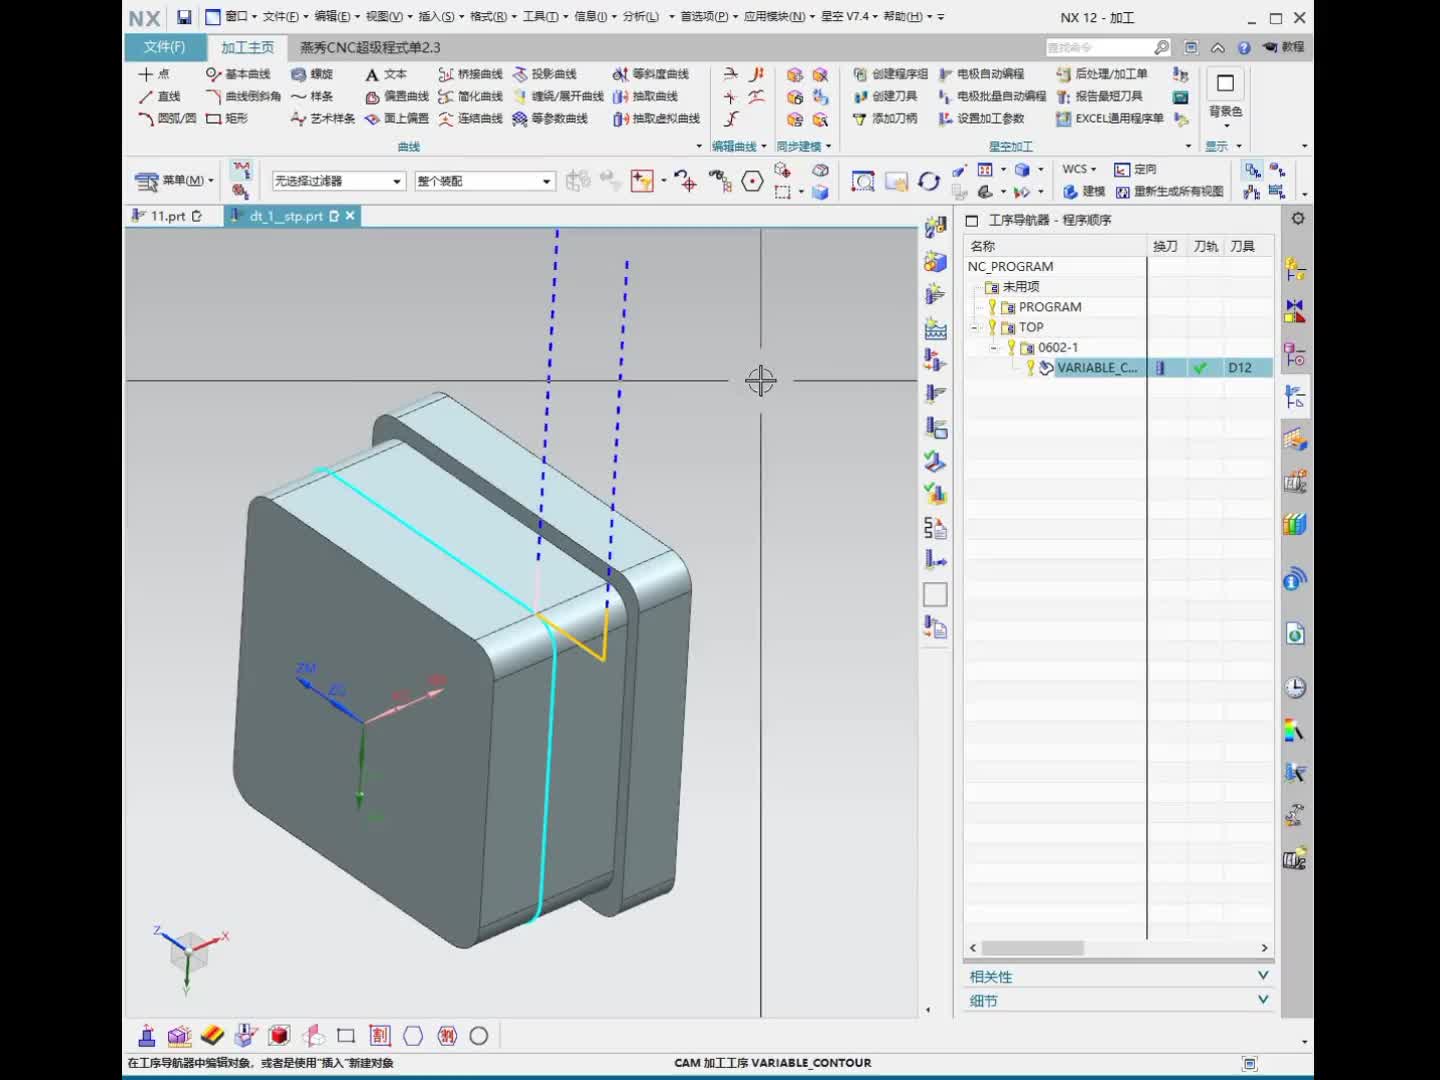Click the 定向 orient button
Screen dimensions: 1440x1080
coord(1136,169)
